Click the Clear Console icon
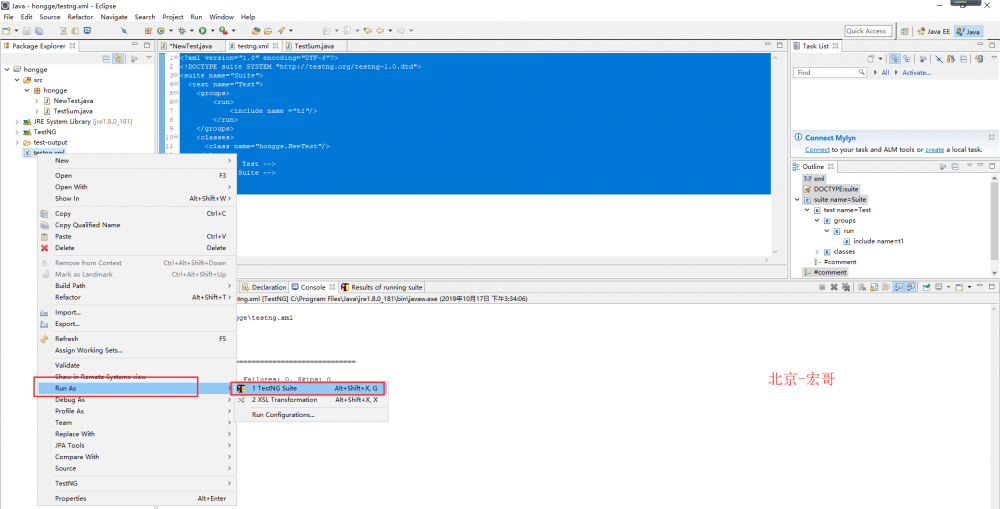 pyautogui.click(x=861, y=287)
